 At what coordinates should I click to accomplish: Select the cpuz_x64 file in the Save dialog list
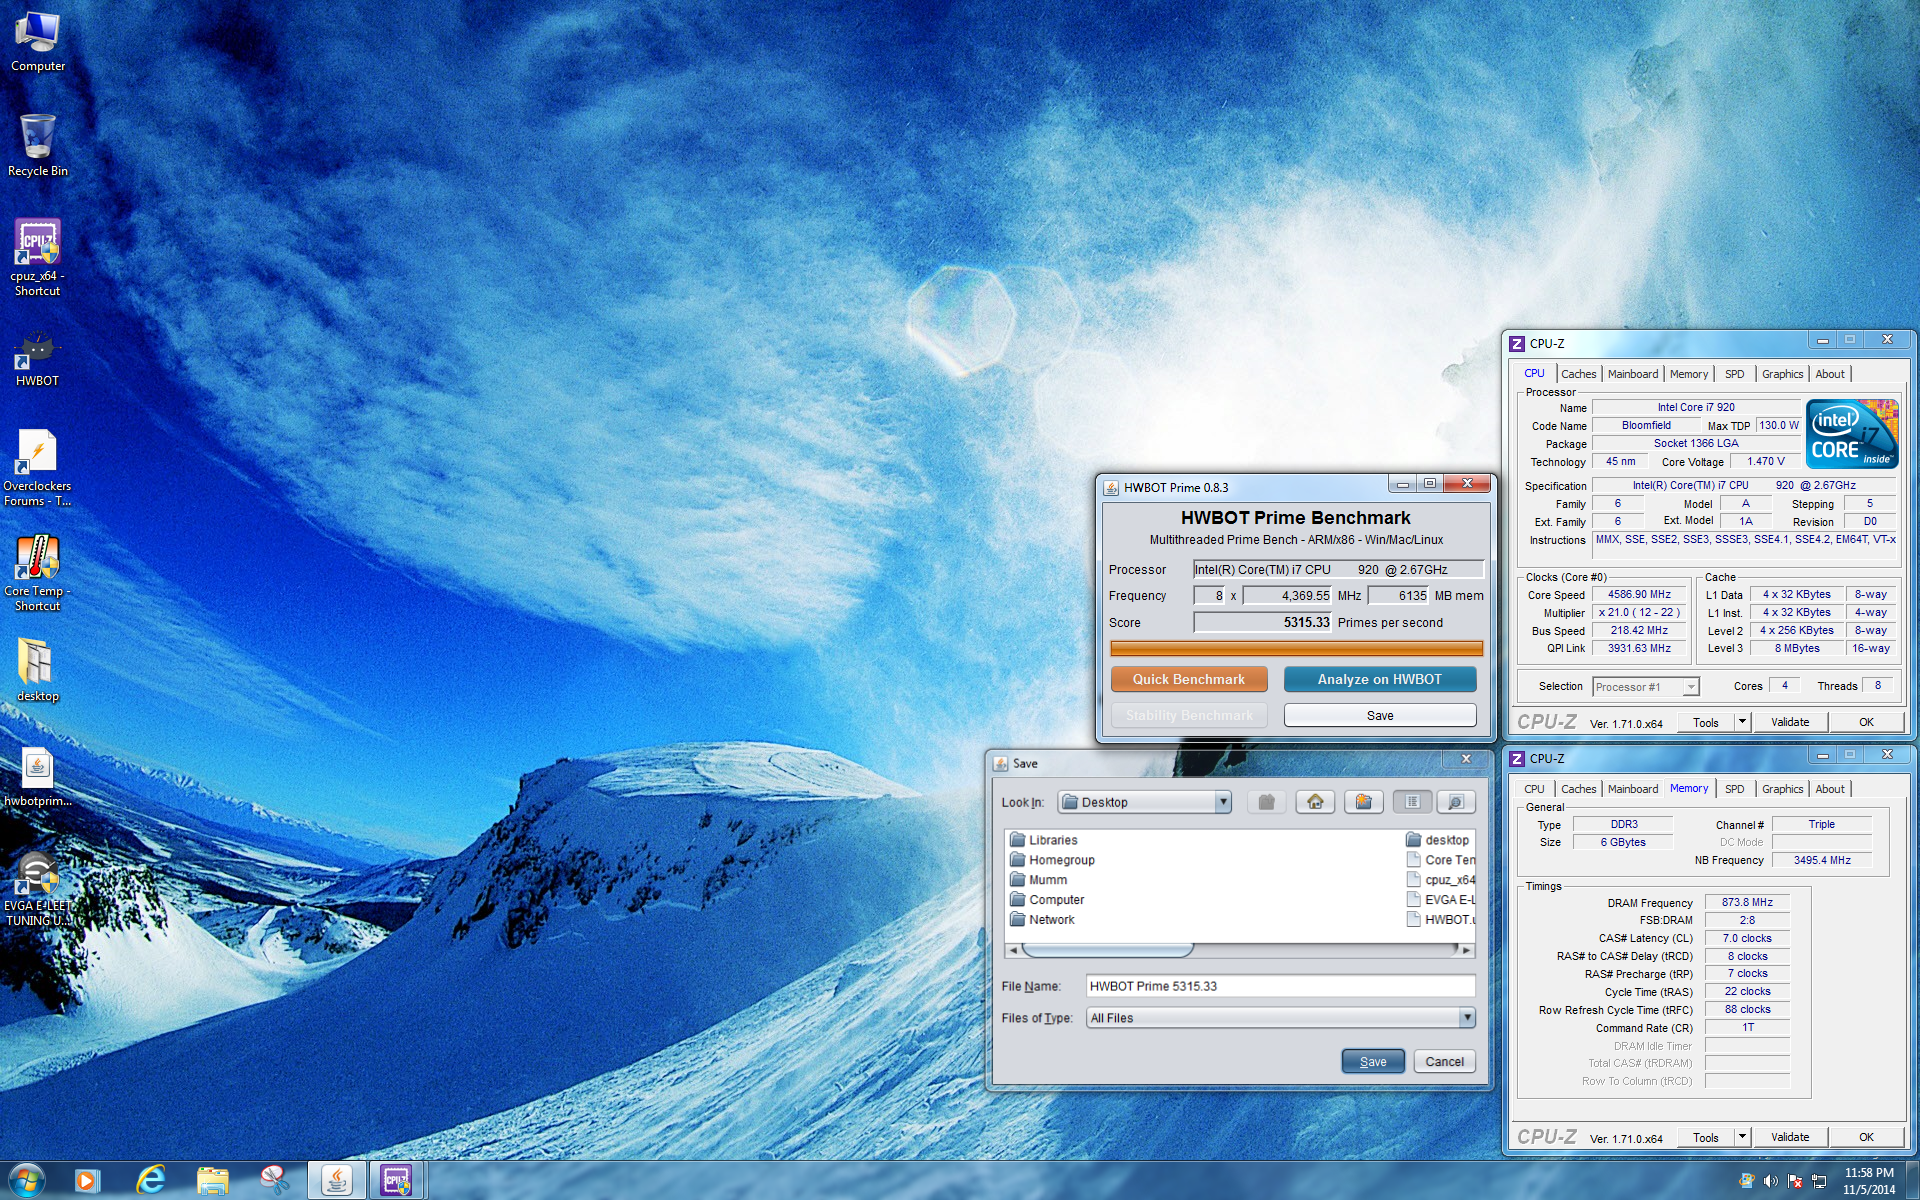(x=1440, y=880)
